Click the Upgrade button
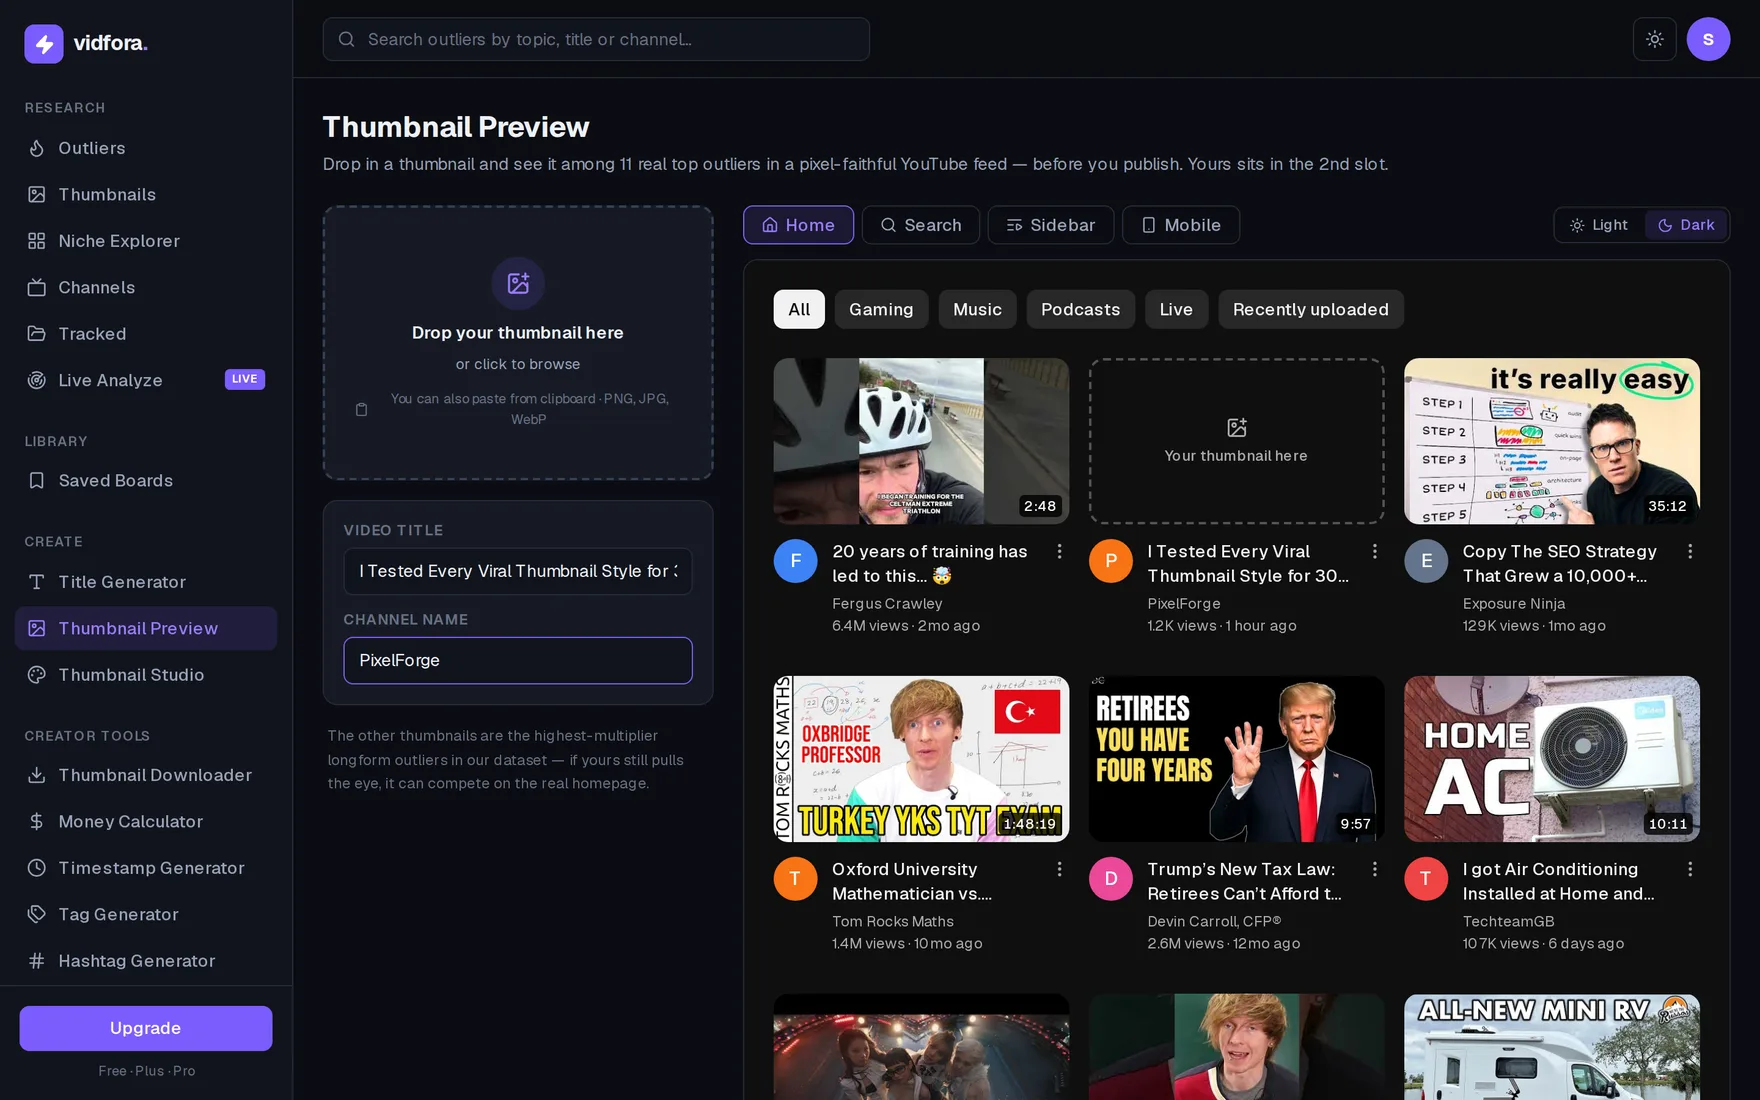The height and width of the screenshot is (1100, 1760). pyautogui.click(x=146, y=1028)
